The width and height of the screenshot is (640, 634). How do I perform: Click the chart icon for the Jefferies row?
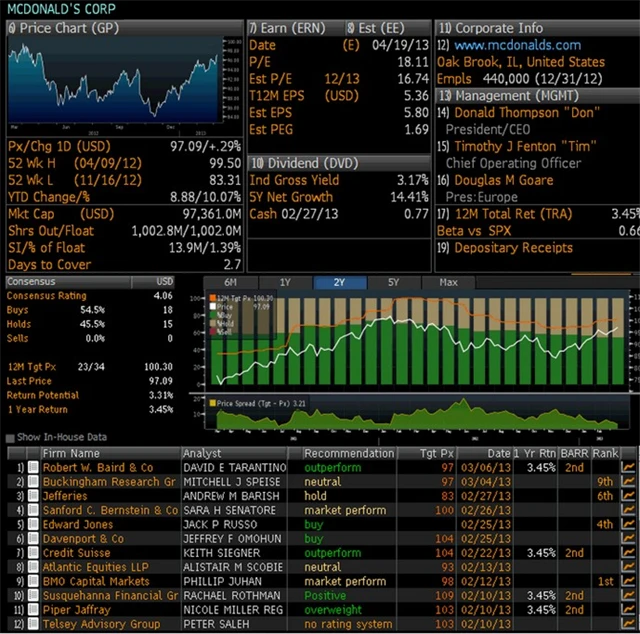pos(631,495)
